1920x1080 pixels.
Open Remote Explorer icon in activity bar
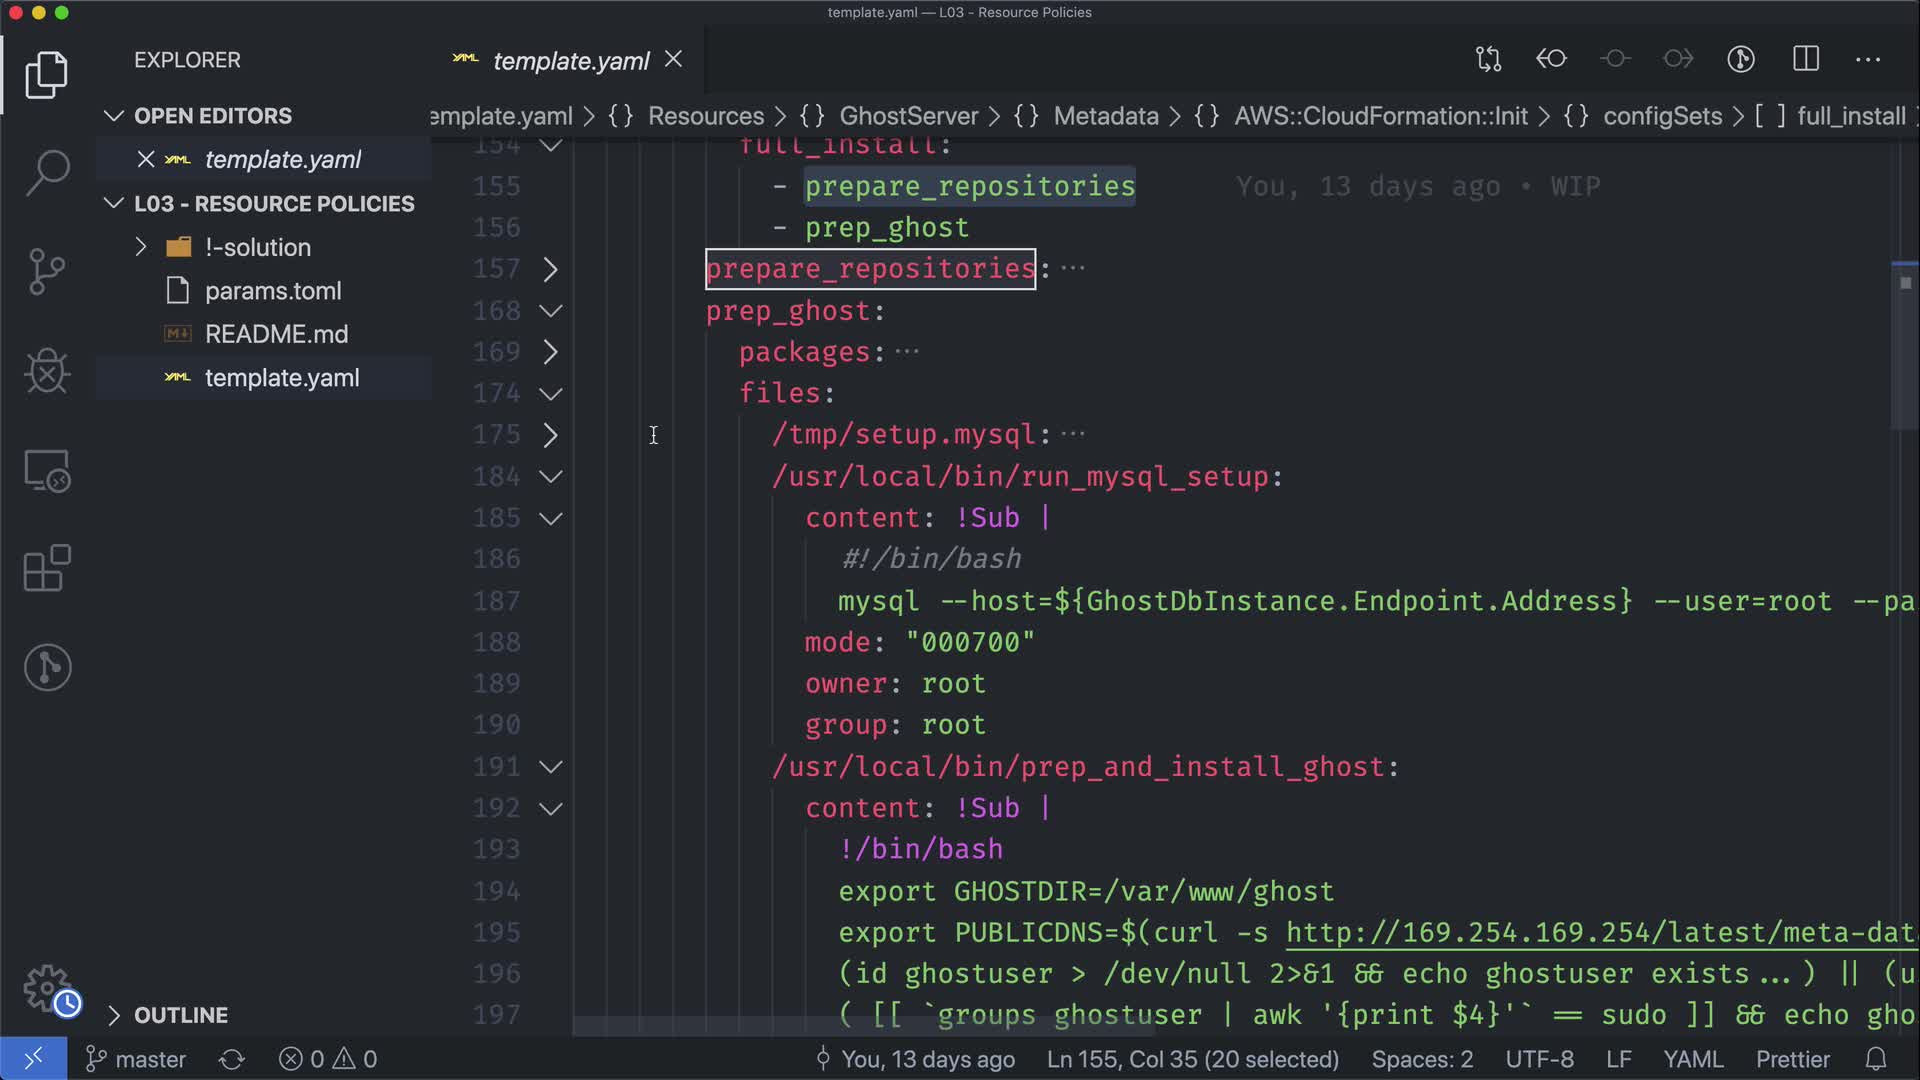click(47, 470)
